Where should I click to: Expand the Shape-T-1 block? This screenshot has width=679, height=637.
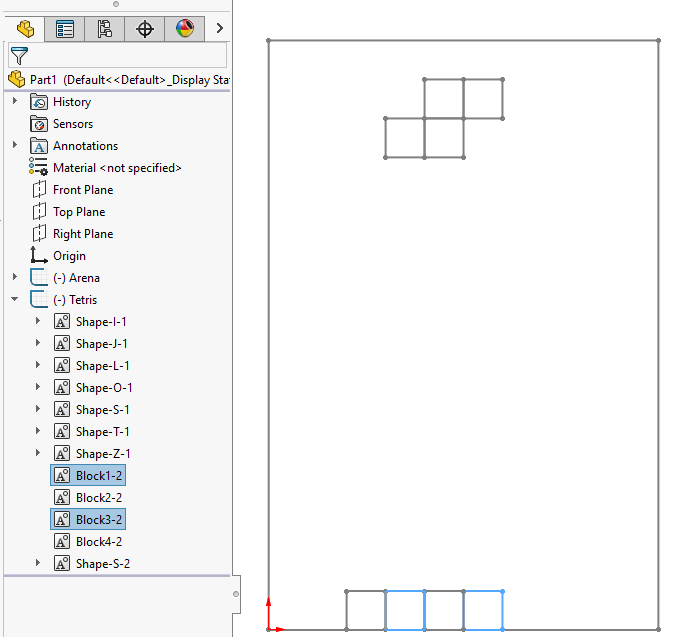coord(38,431)
